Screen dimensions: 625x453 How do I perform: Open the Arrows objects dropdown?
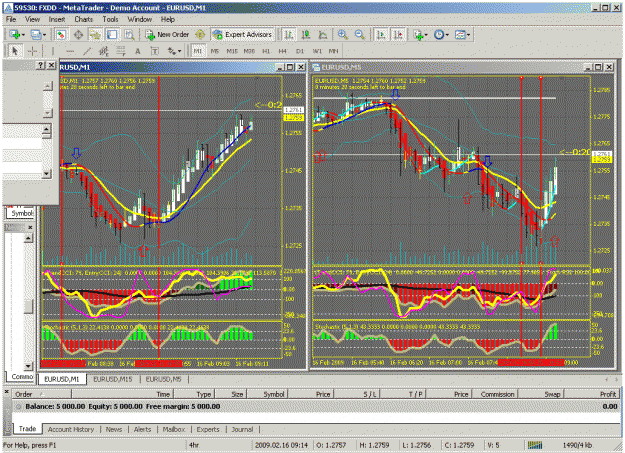tap(174, 51)
